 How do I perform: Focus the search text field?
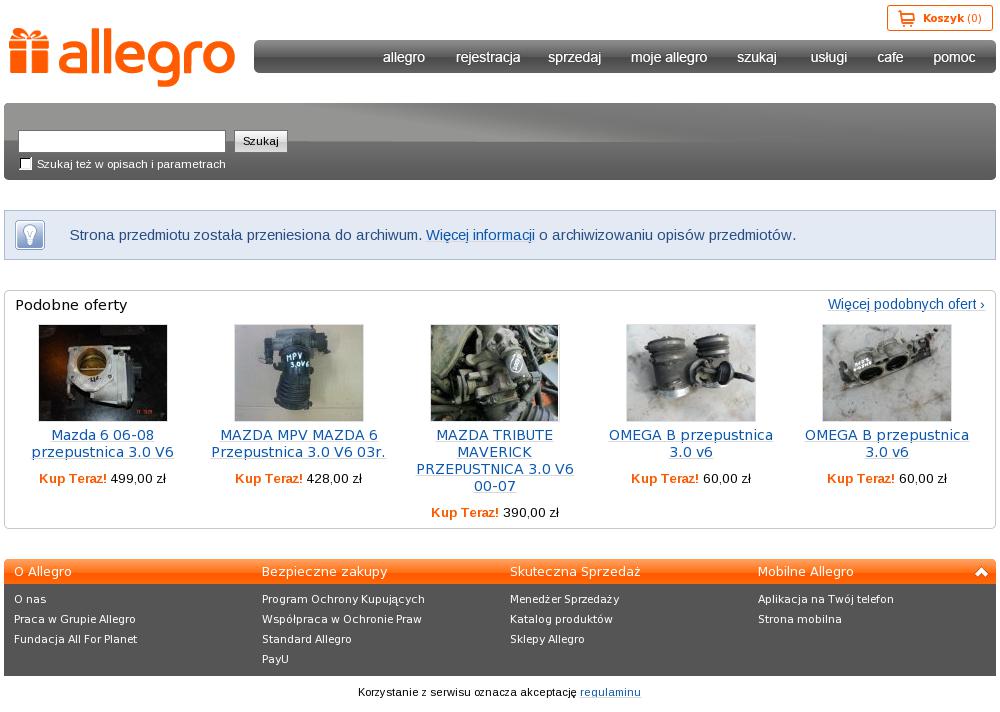tap(122, 141)
